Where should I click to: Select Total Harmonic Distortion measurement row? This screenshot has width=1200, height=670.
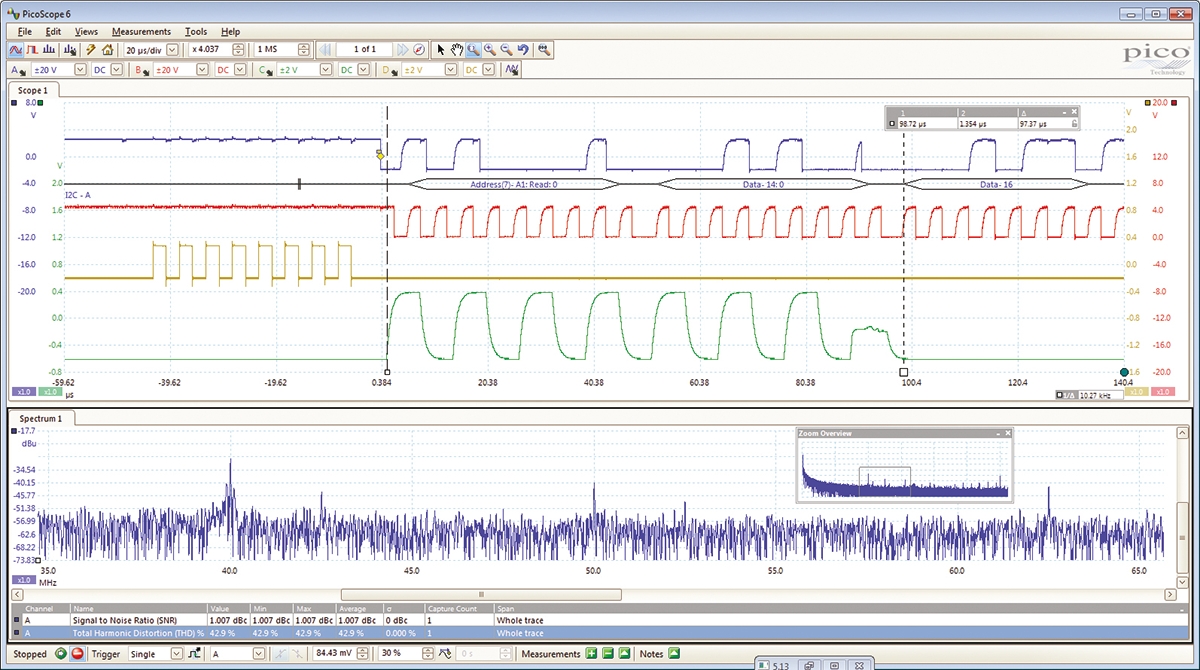[600, 633]
